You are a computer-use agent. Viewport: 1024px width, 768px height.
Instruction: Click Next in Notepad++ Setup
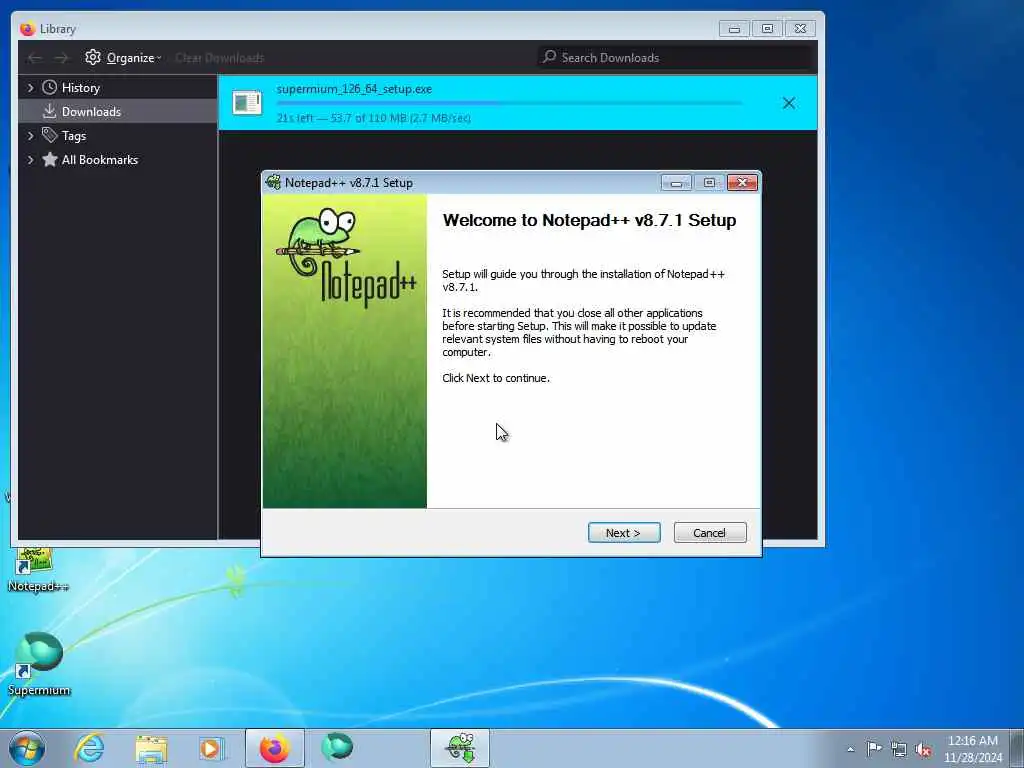pos(624,533)
